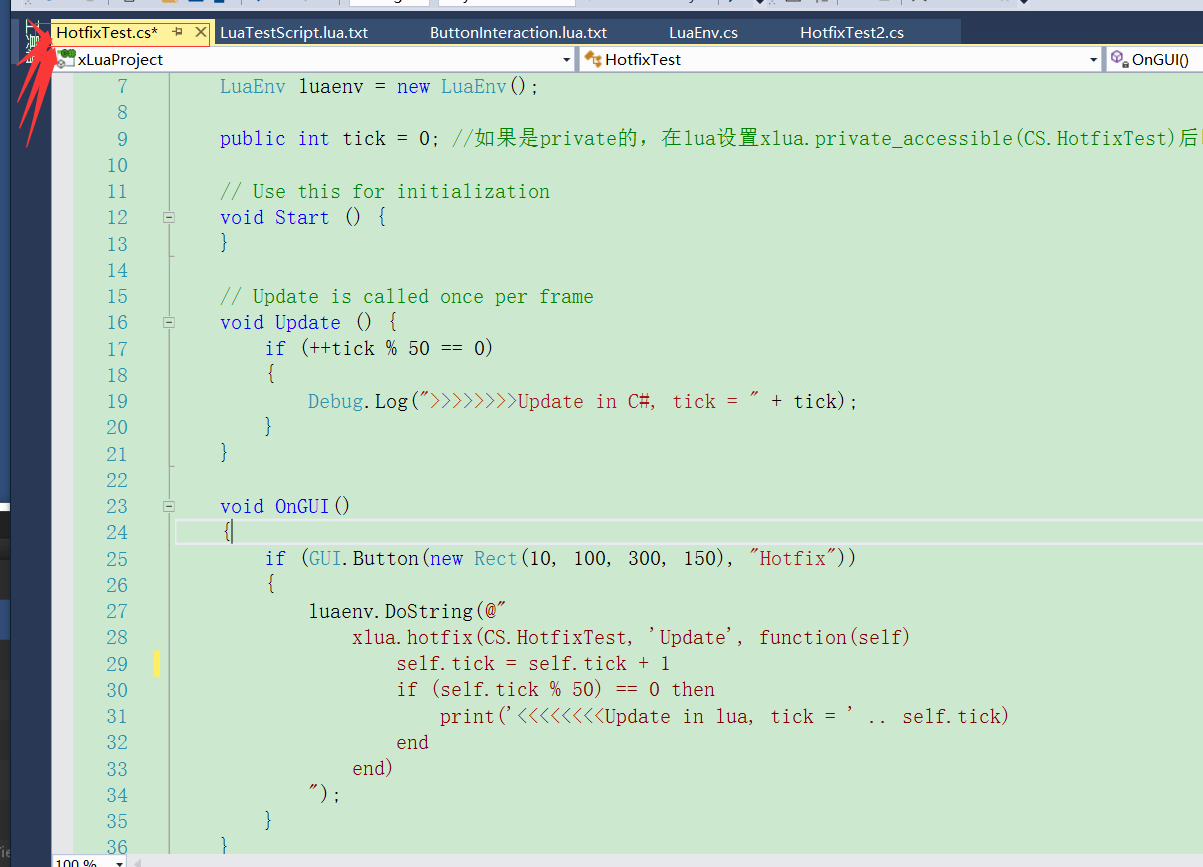The width and height of the screenshot is (1203, 867).
Task: Click the print('<<<<<<<<Update in lua' line
Action: pos(724,716)
